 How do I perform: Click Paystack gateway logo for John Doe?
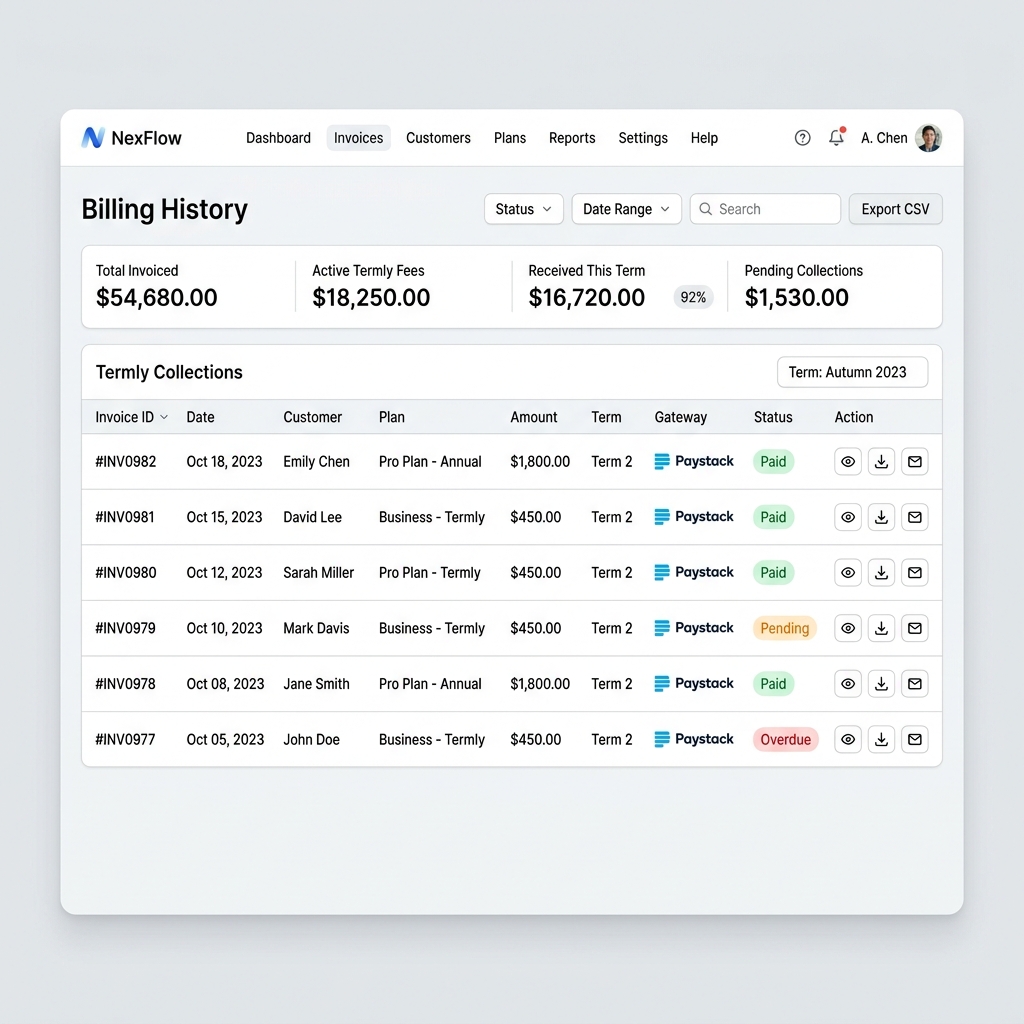click(x=694, y=739)
